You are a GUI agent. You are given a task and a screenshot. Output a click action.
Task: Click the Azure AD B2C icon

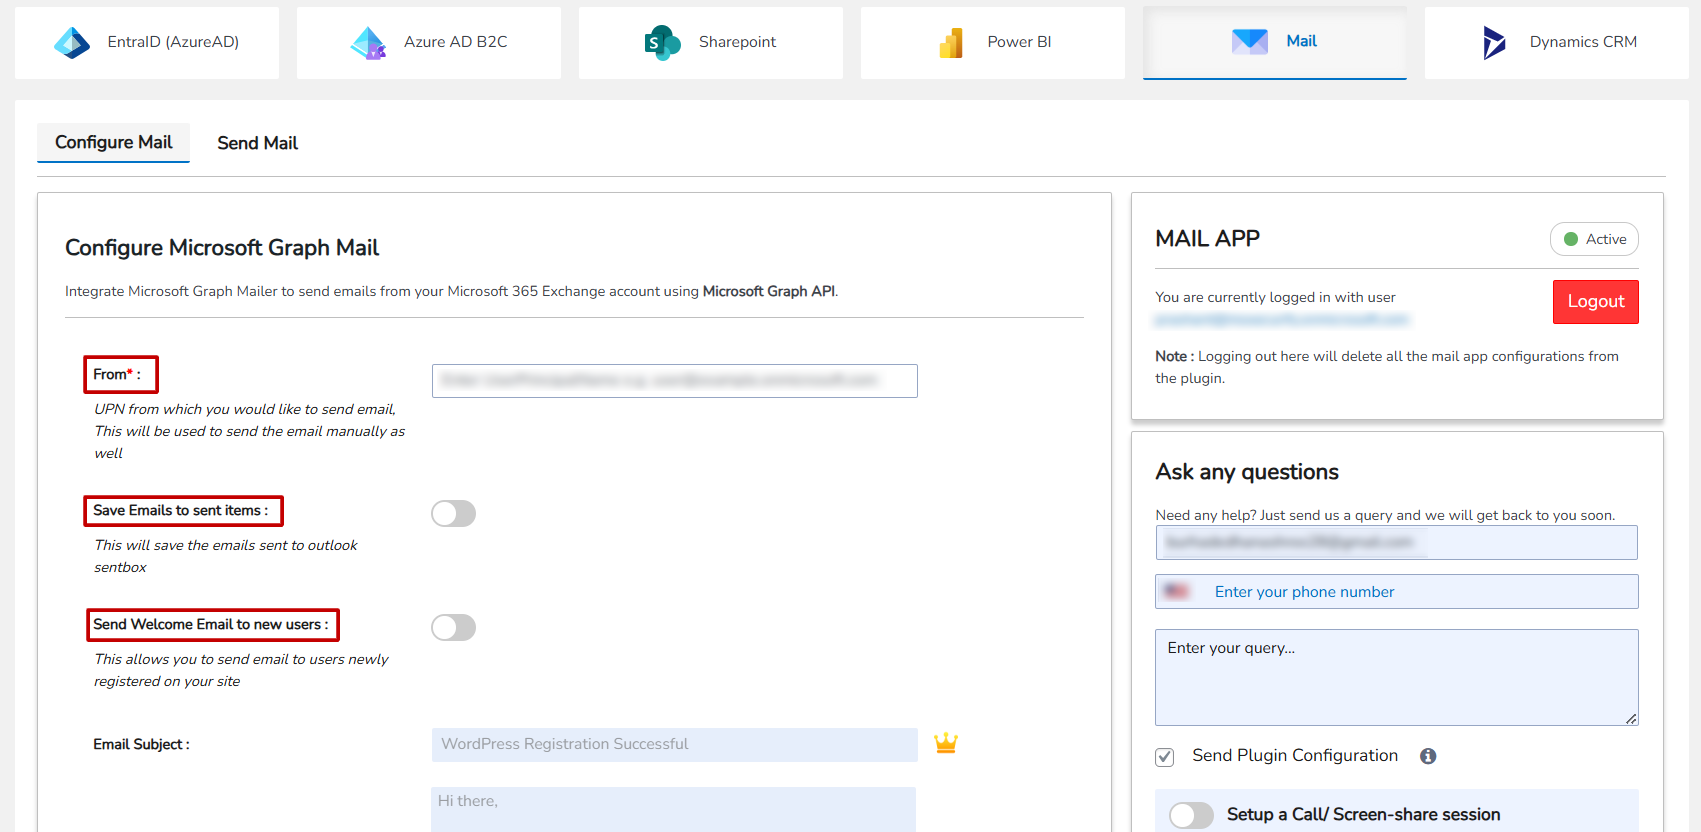tap(368, 42)
